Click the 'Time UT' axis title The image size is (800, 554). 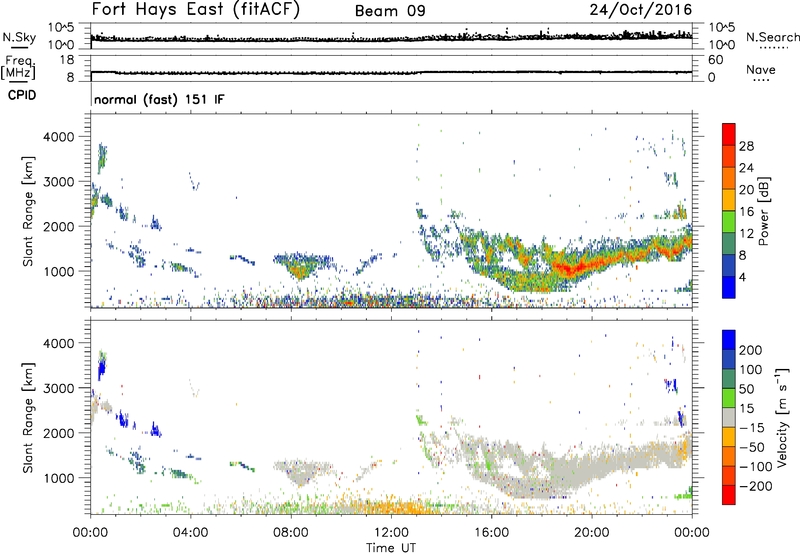(391, 547)
